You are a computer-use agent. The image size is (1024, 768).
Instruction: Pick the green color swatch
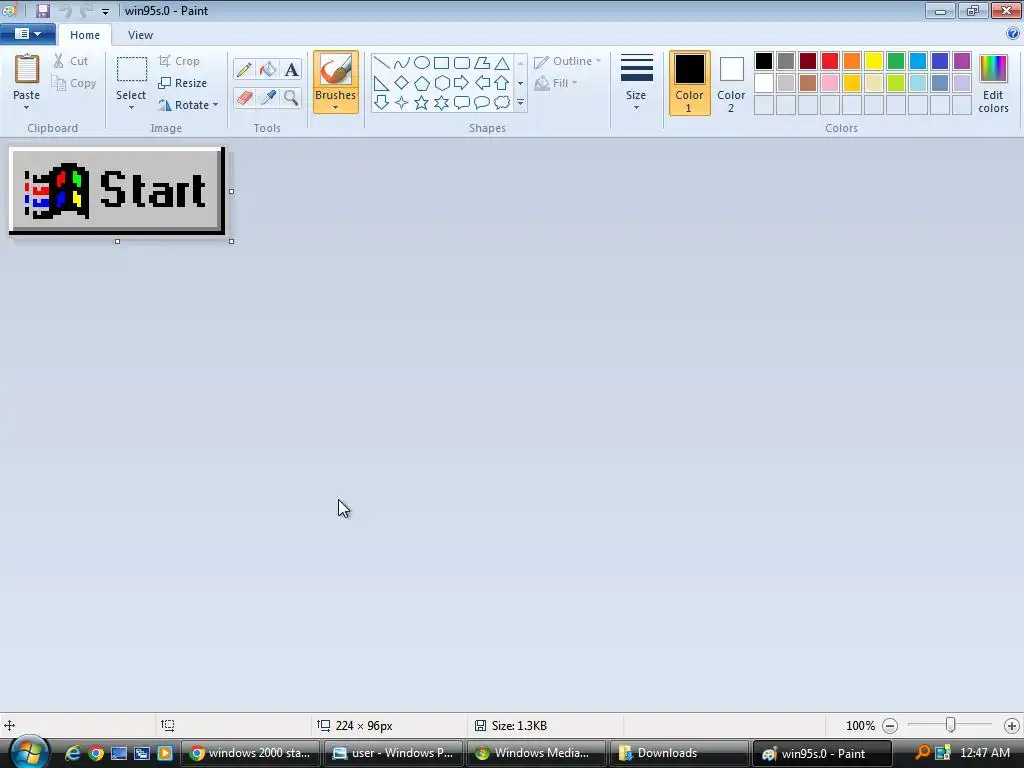point(896,61)
